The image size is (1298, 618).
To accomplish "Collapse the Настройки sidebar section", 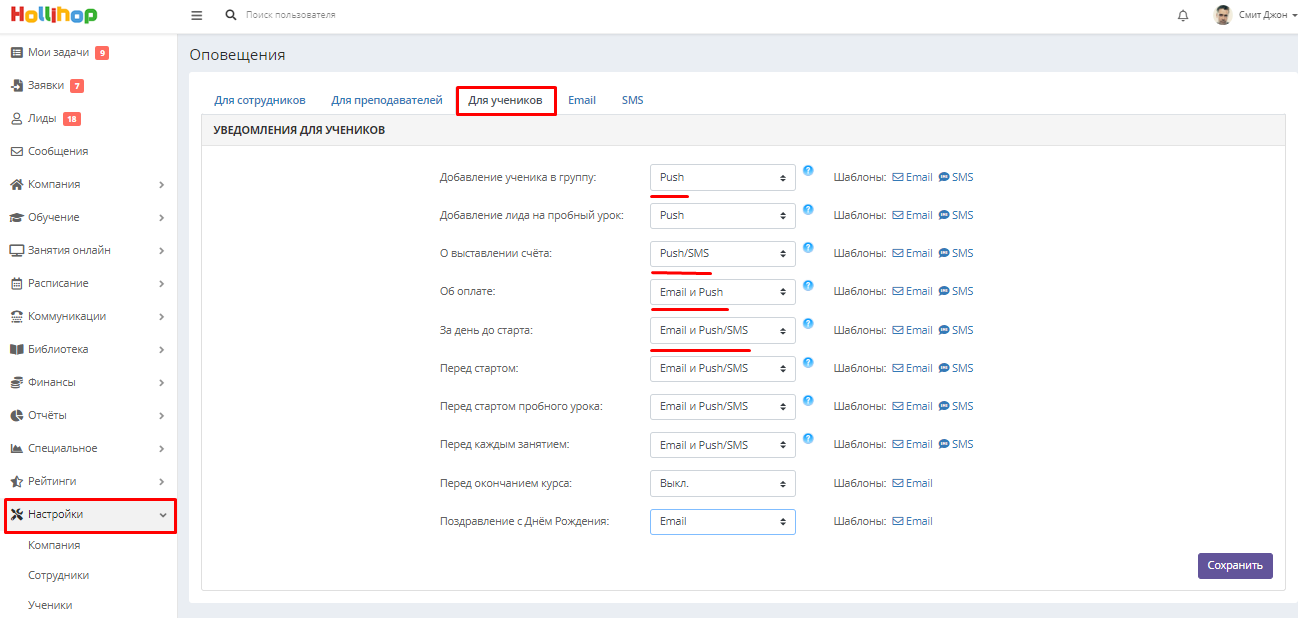I will pos(88,514).
